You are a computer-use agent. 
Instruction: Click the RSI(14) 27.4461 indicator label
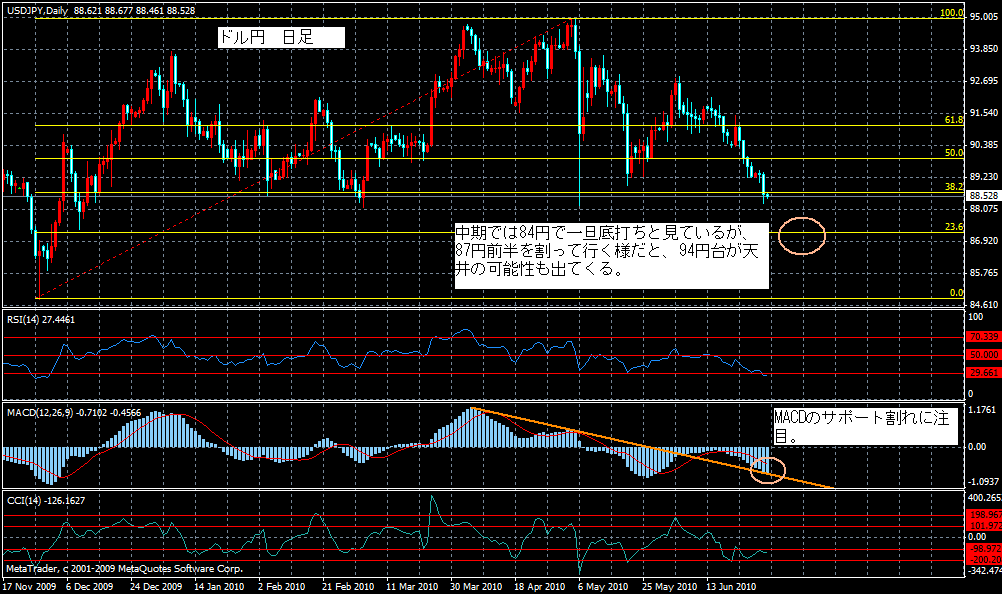(x=41, y=319)
